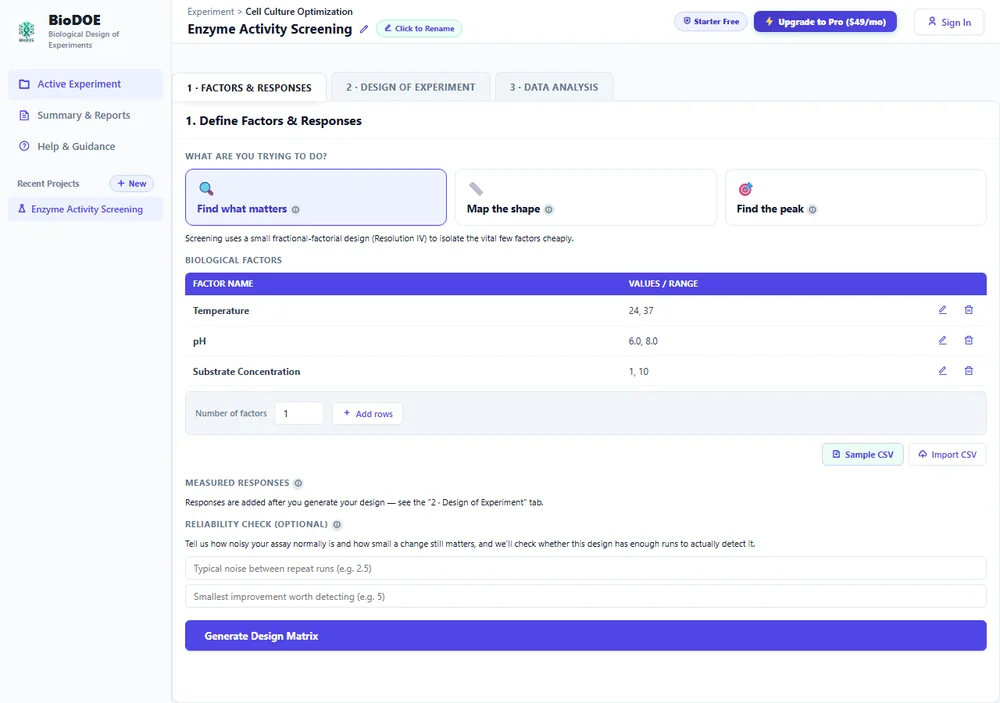
Task: Delete the Substrate Concentration row
Action: click(968, 371)
